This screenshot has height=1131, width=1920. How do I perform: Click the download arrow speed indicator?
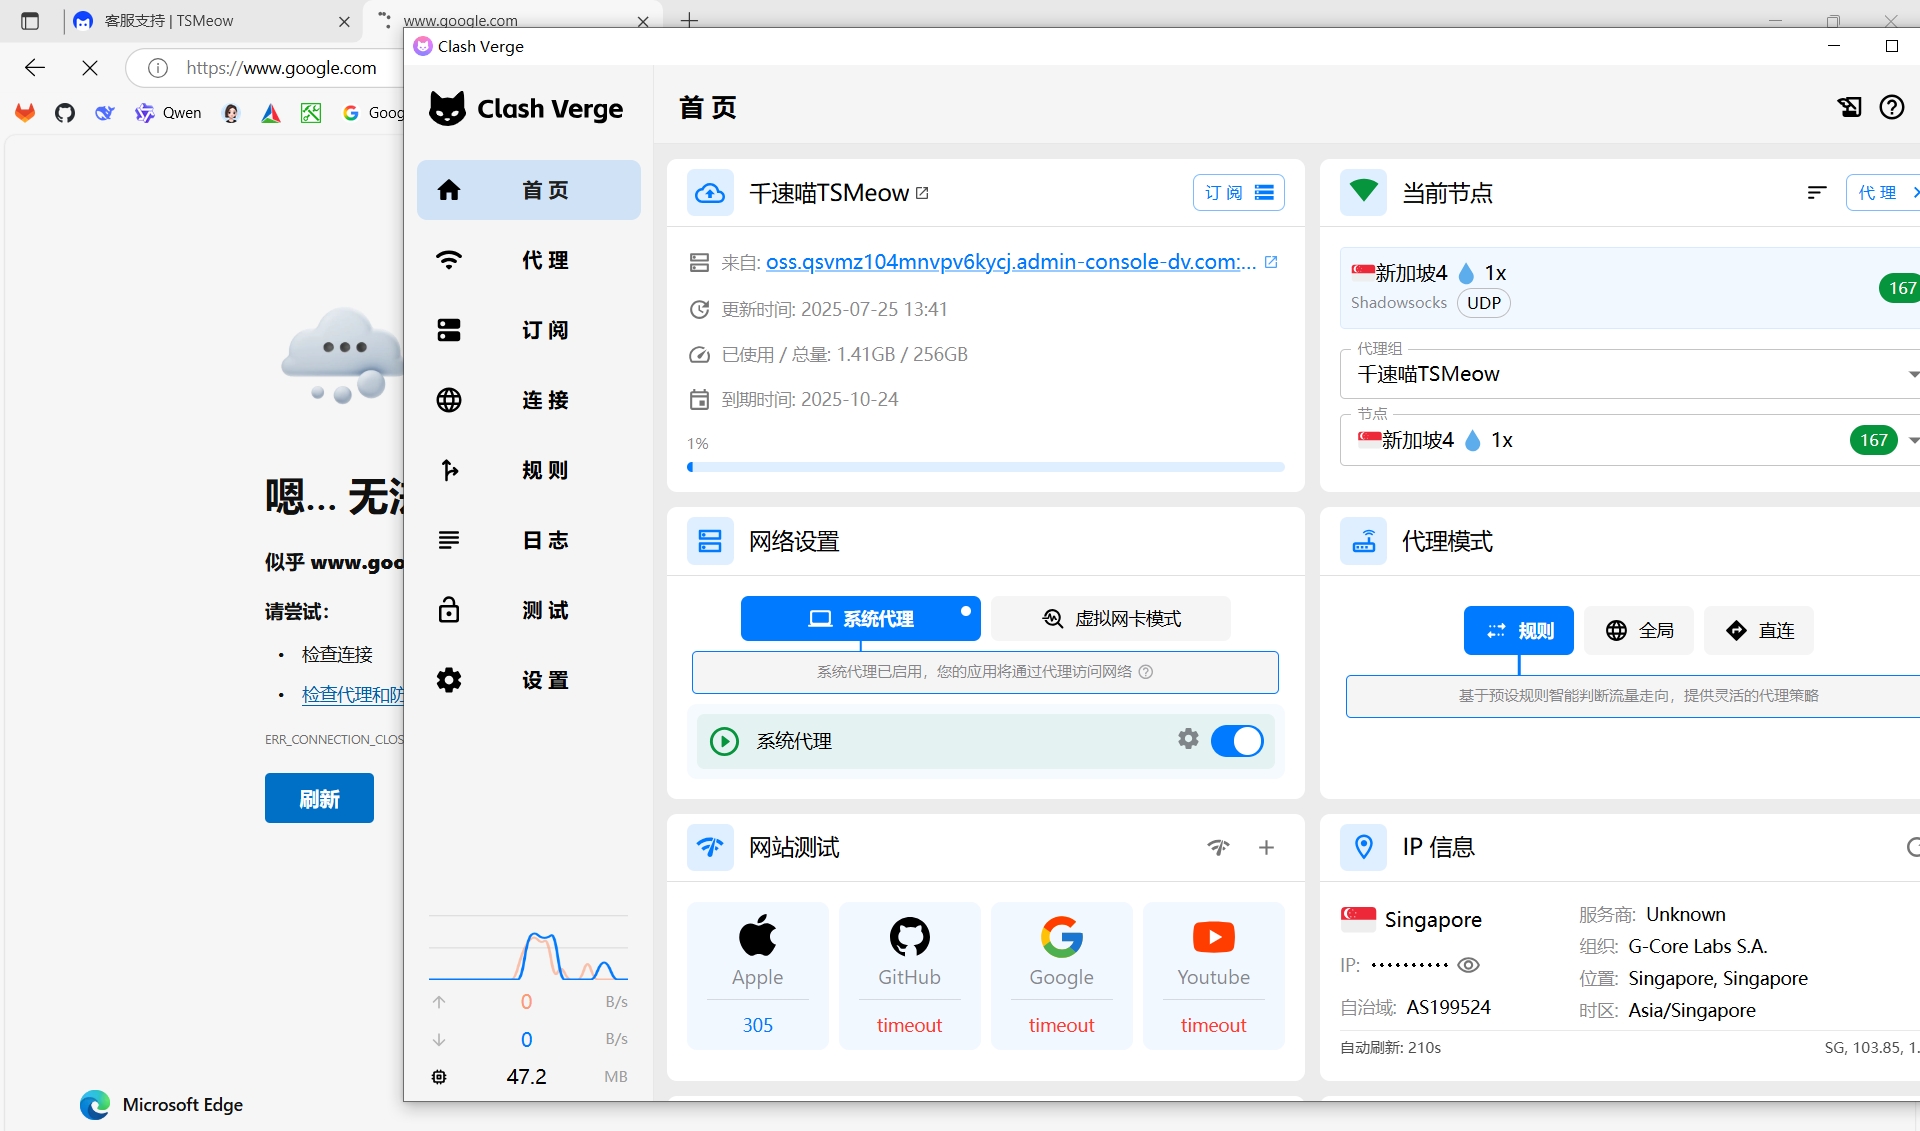(439, 1040)
